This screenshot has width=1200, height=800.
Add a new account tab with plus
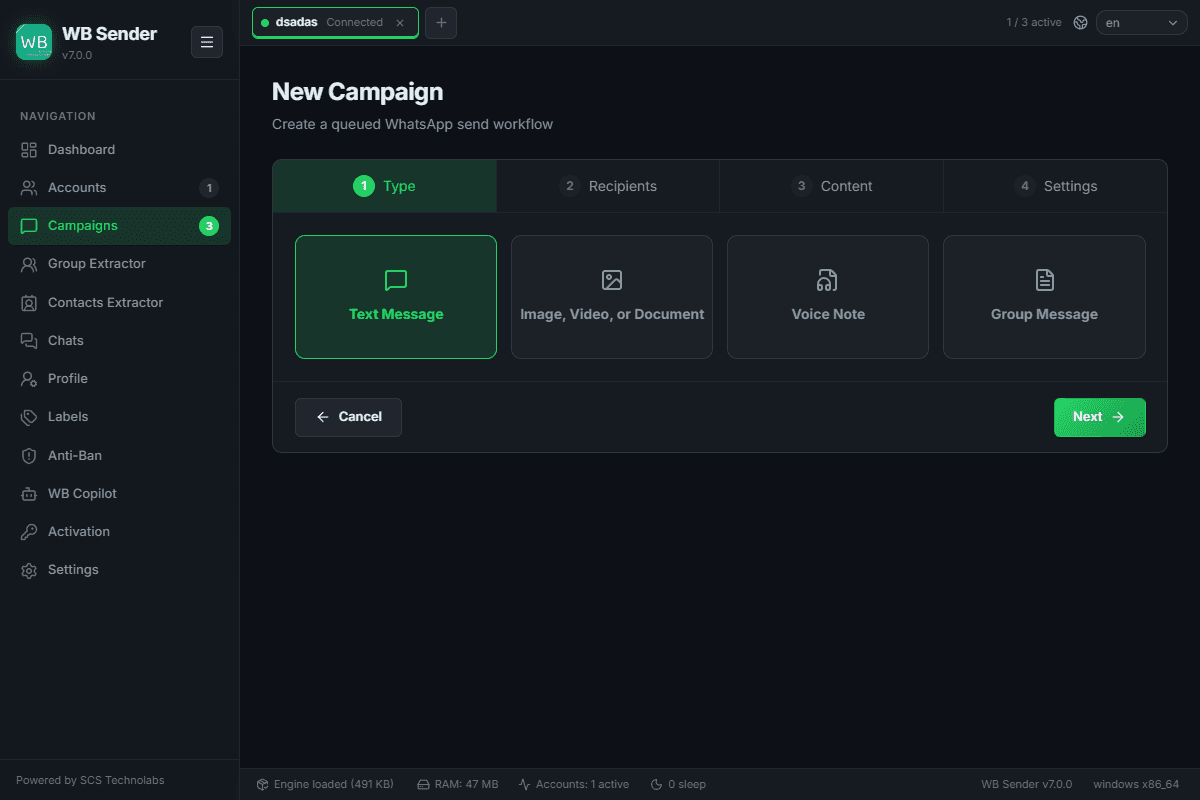click(x=441, y=22)
